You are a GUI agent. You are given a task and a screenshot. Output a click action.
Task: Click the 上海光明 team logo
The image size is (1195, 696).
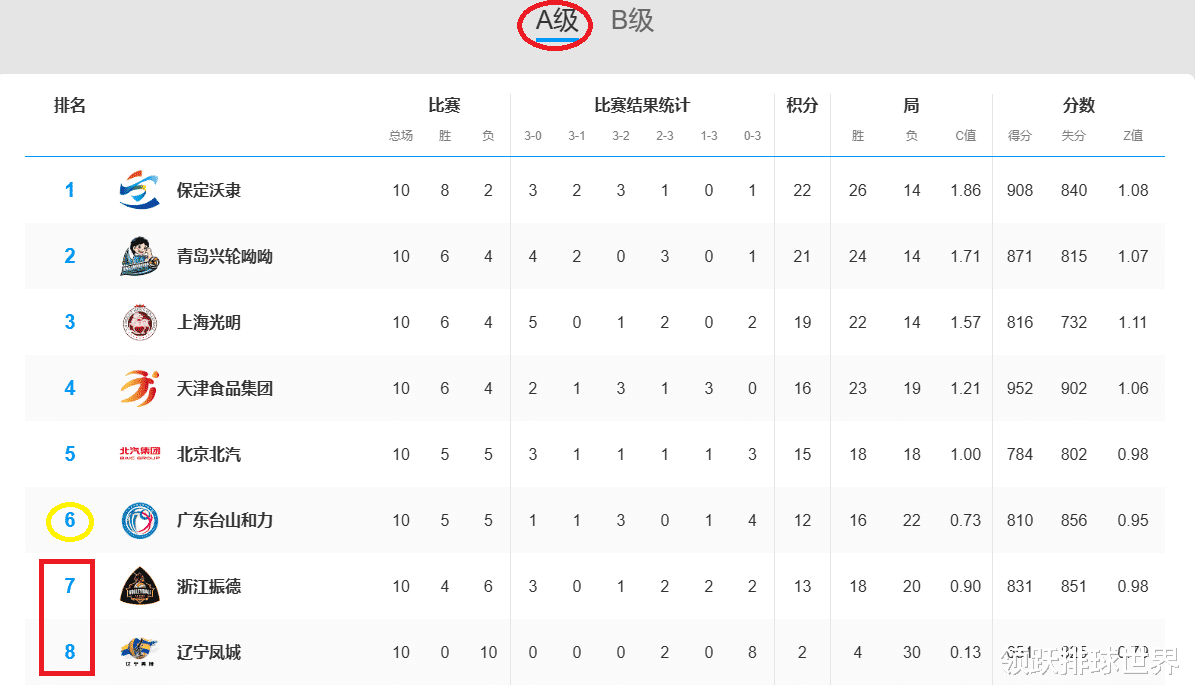coord(139,322)
